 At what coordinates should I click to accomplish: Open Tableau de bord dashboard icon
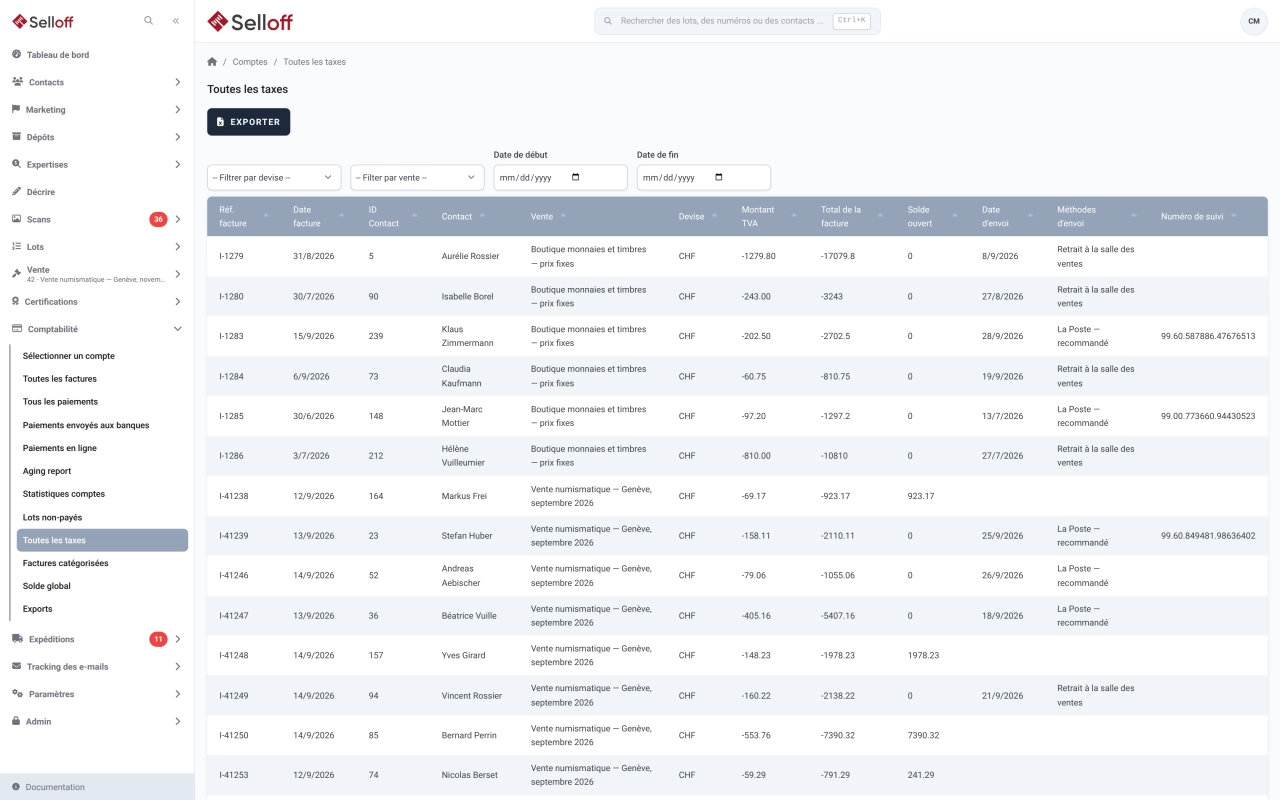point(16,55)
